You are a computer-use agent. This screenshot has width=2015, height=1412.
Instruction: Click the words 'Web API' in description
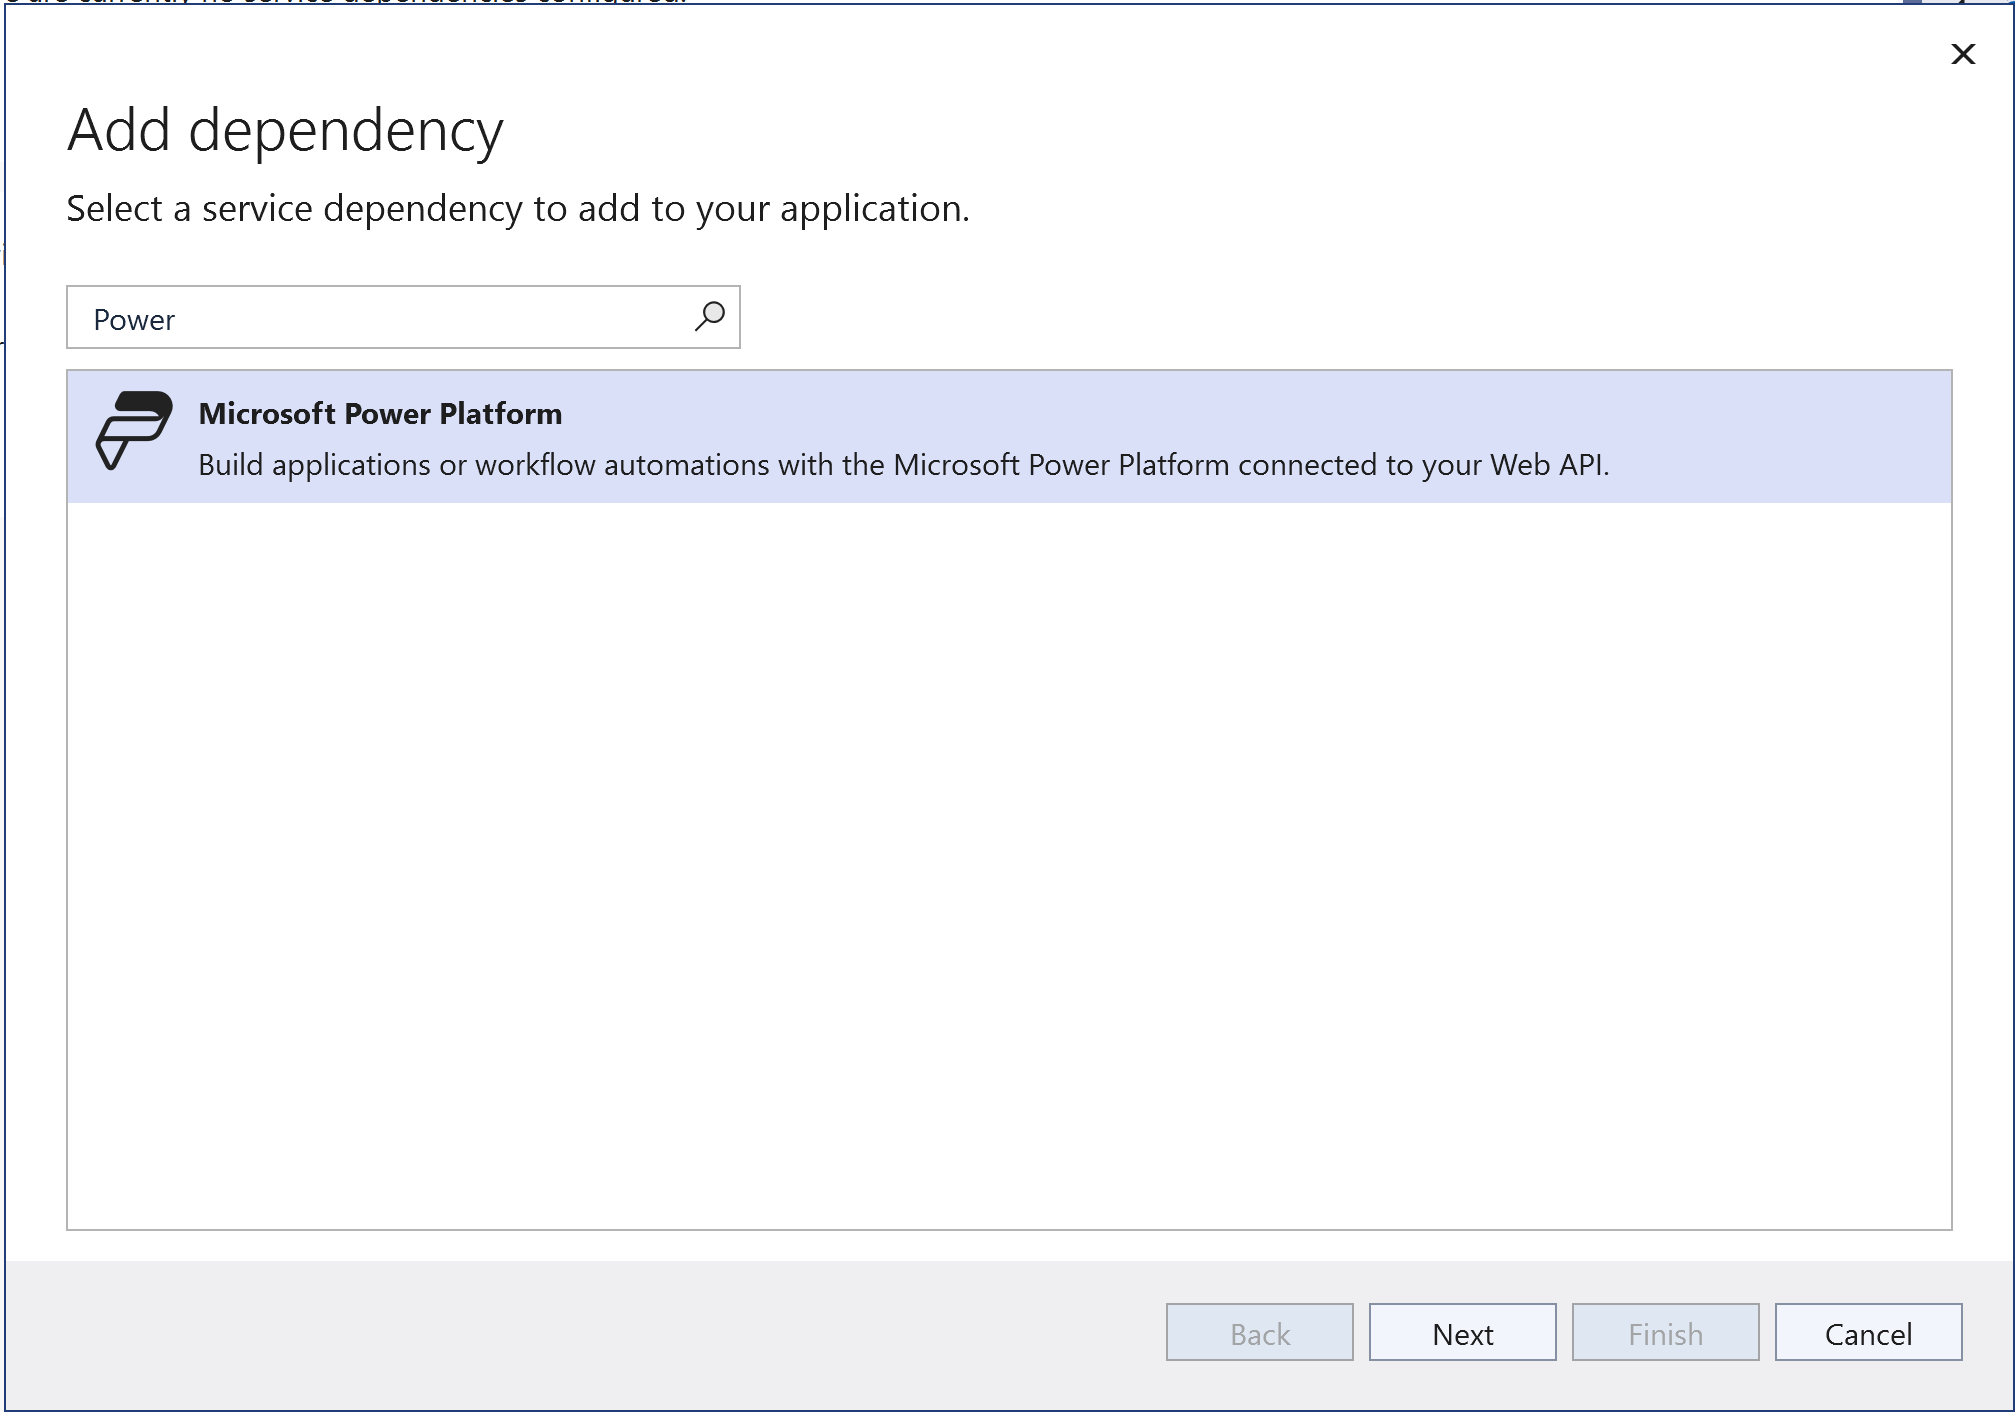click(1547, 465)
